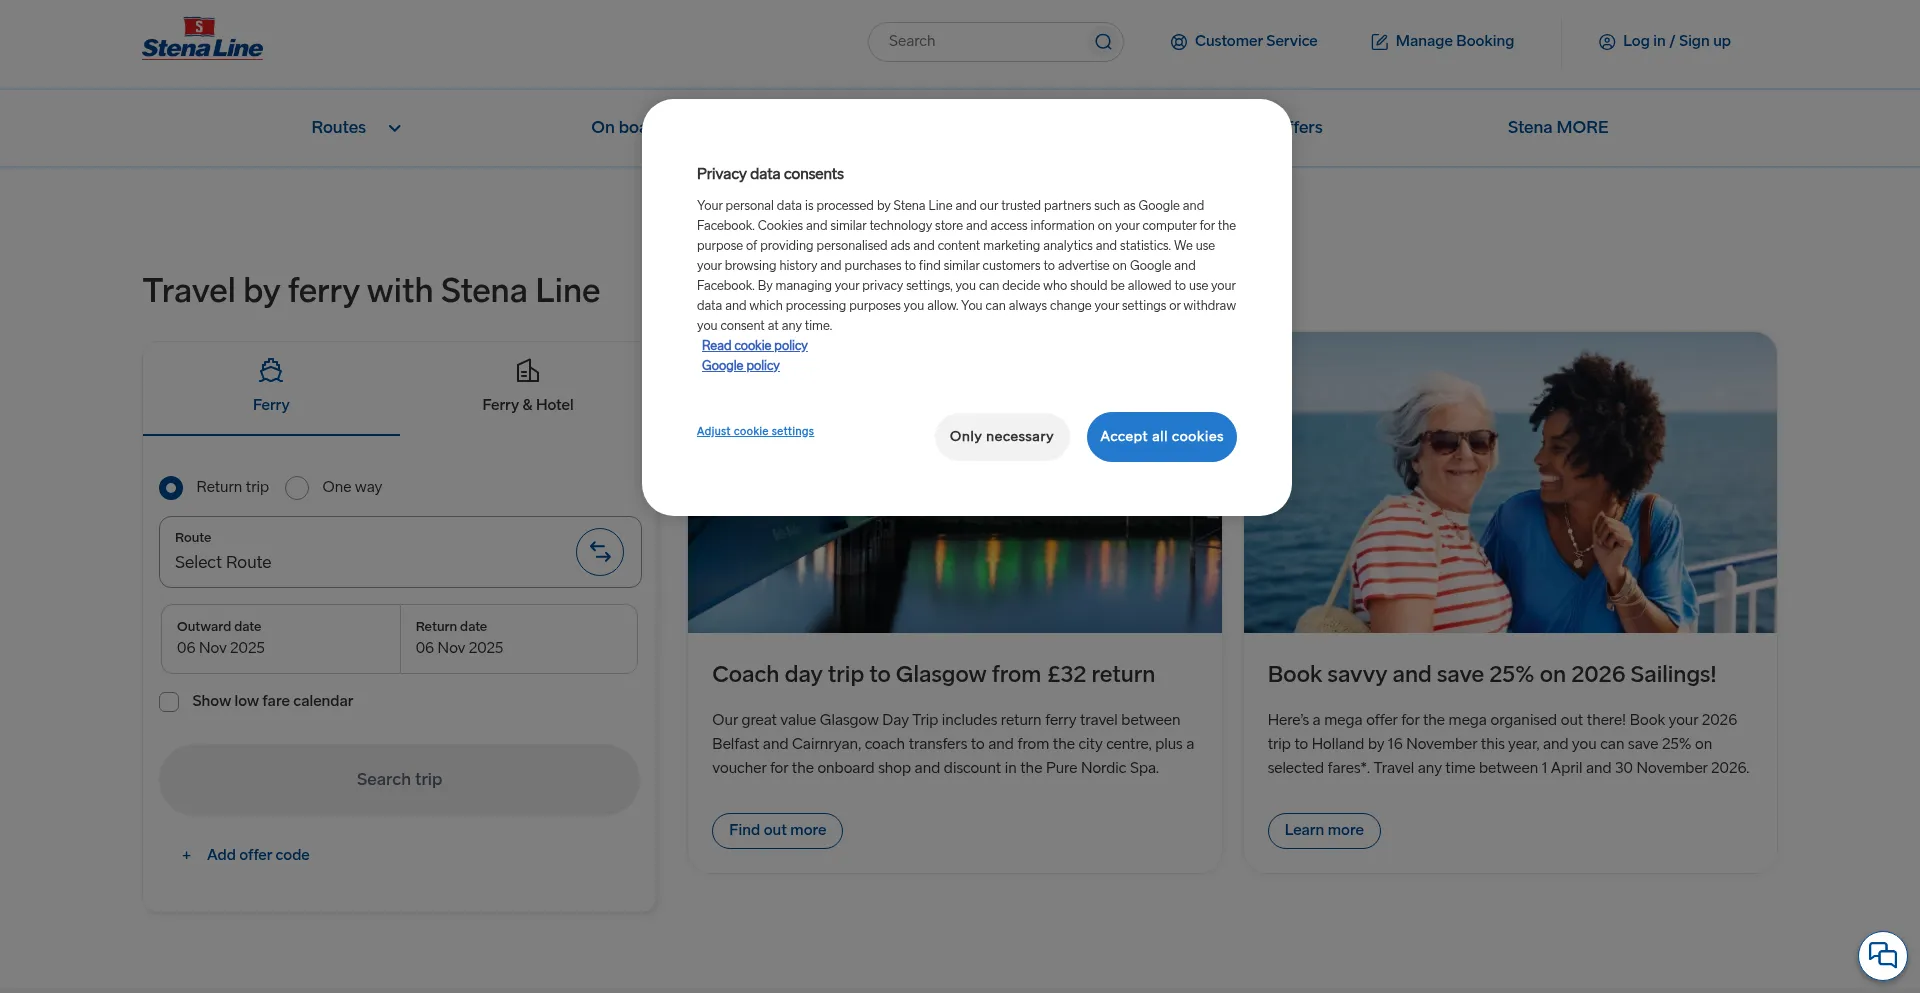Click the swap route direction icon

[x=599, y=552]
